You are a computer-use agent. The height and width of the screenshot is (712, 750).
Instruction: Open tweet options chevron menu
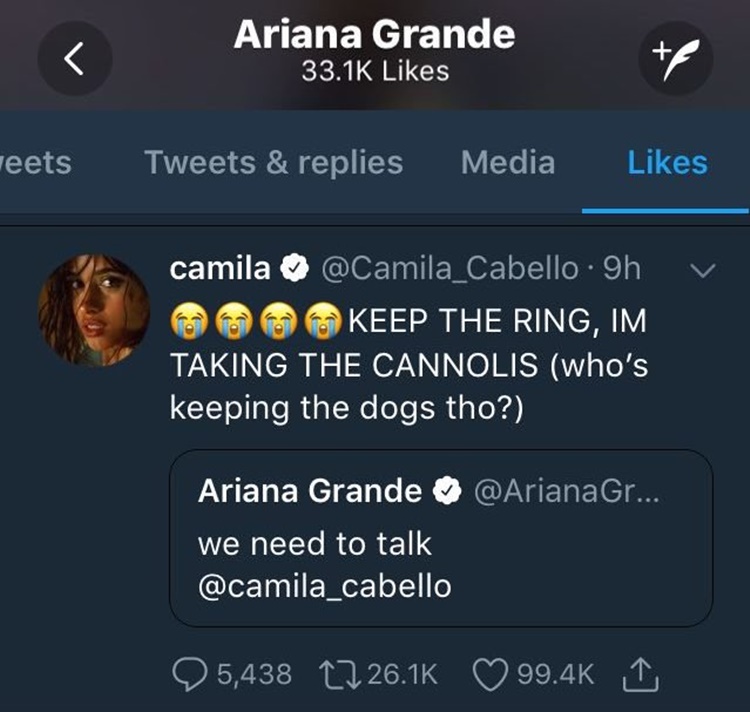(705, 270)
